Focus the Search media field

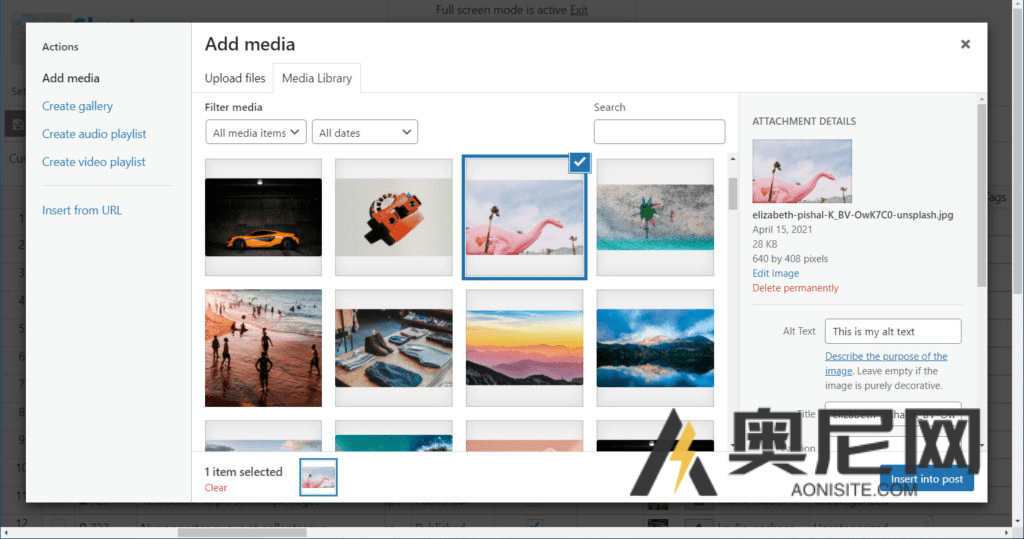(x=659, y=131)
